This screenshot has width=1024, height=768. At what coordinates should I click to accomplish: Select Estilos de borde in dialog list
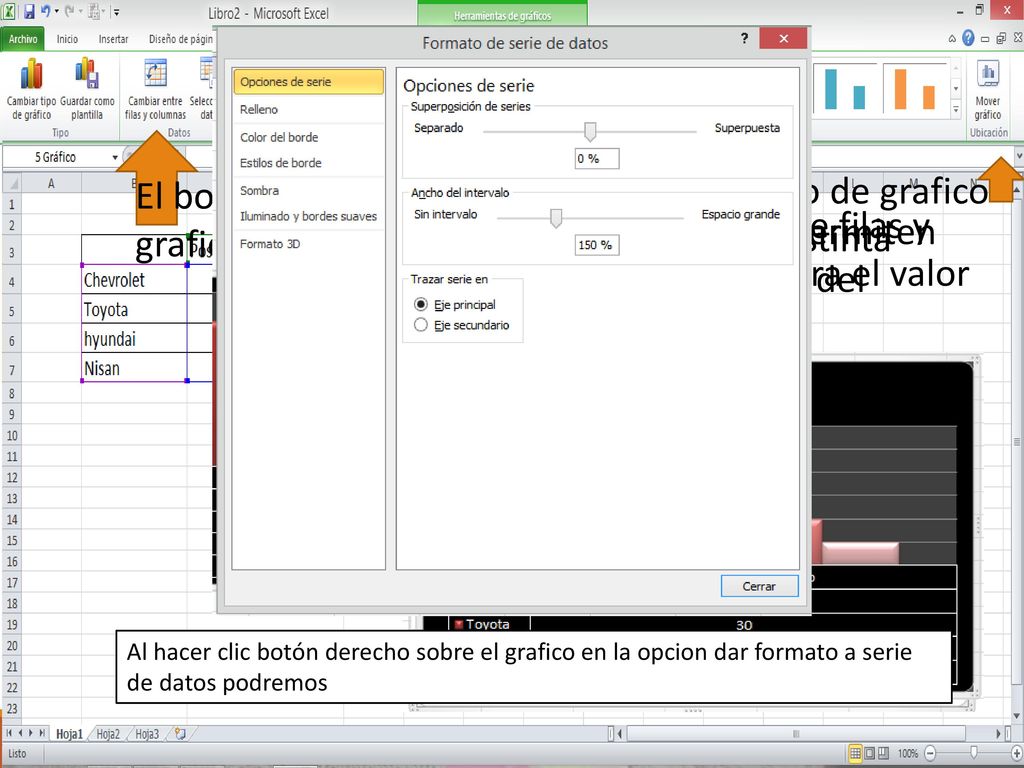[308, 163]
